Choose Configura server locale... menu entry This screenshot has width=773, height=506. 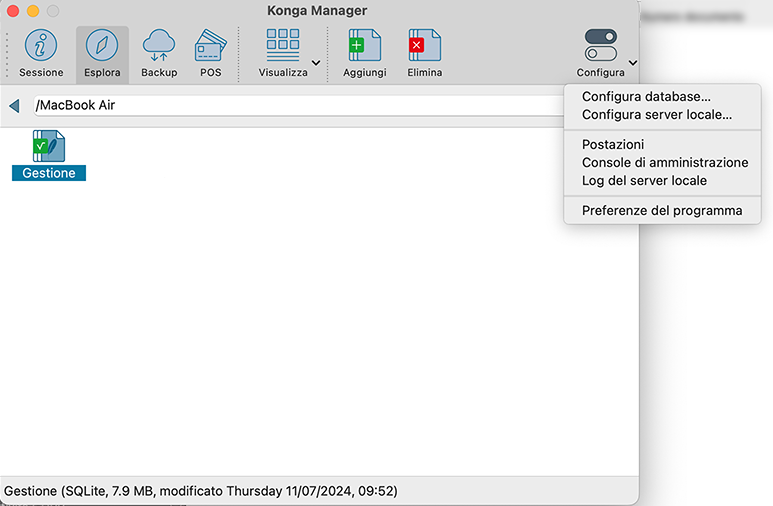[656, 115]
